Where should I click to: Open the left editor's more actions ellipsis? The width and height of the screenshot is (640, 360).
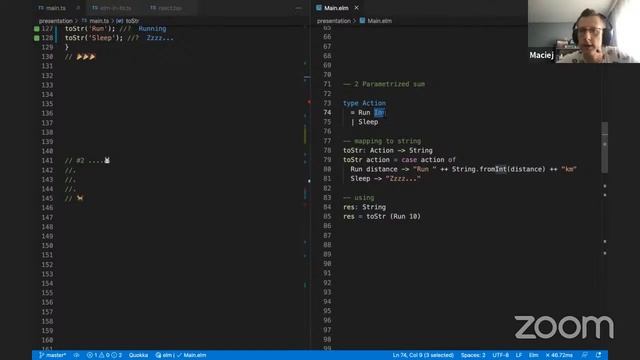299,8
